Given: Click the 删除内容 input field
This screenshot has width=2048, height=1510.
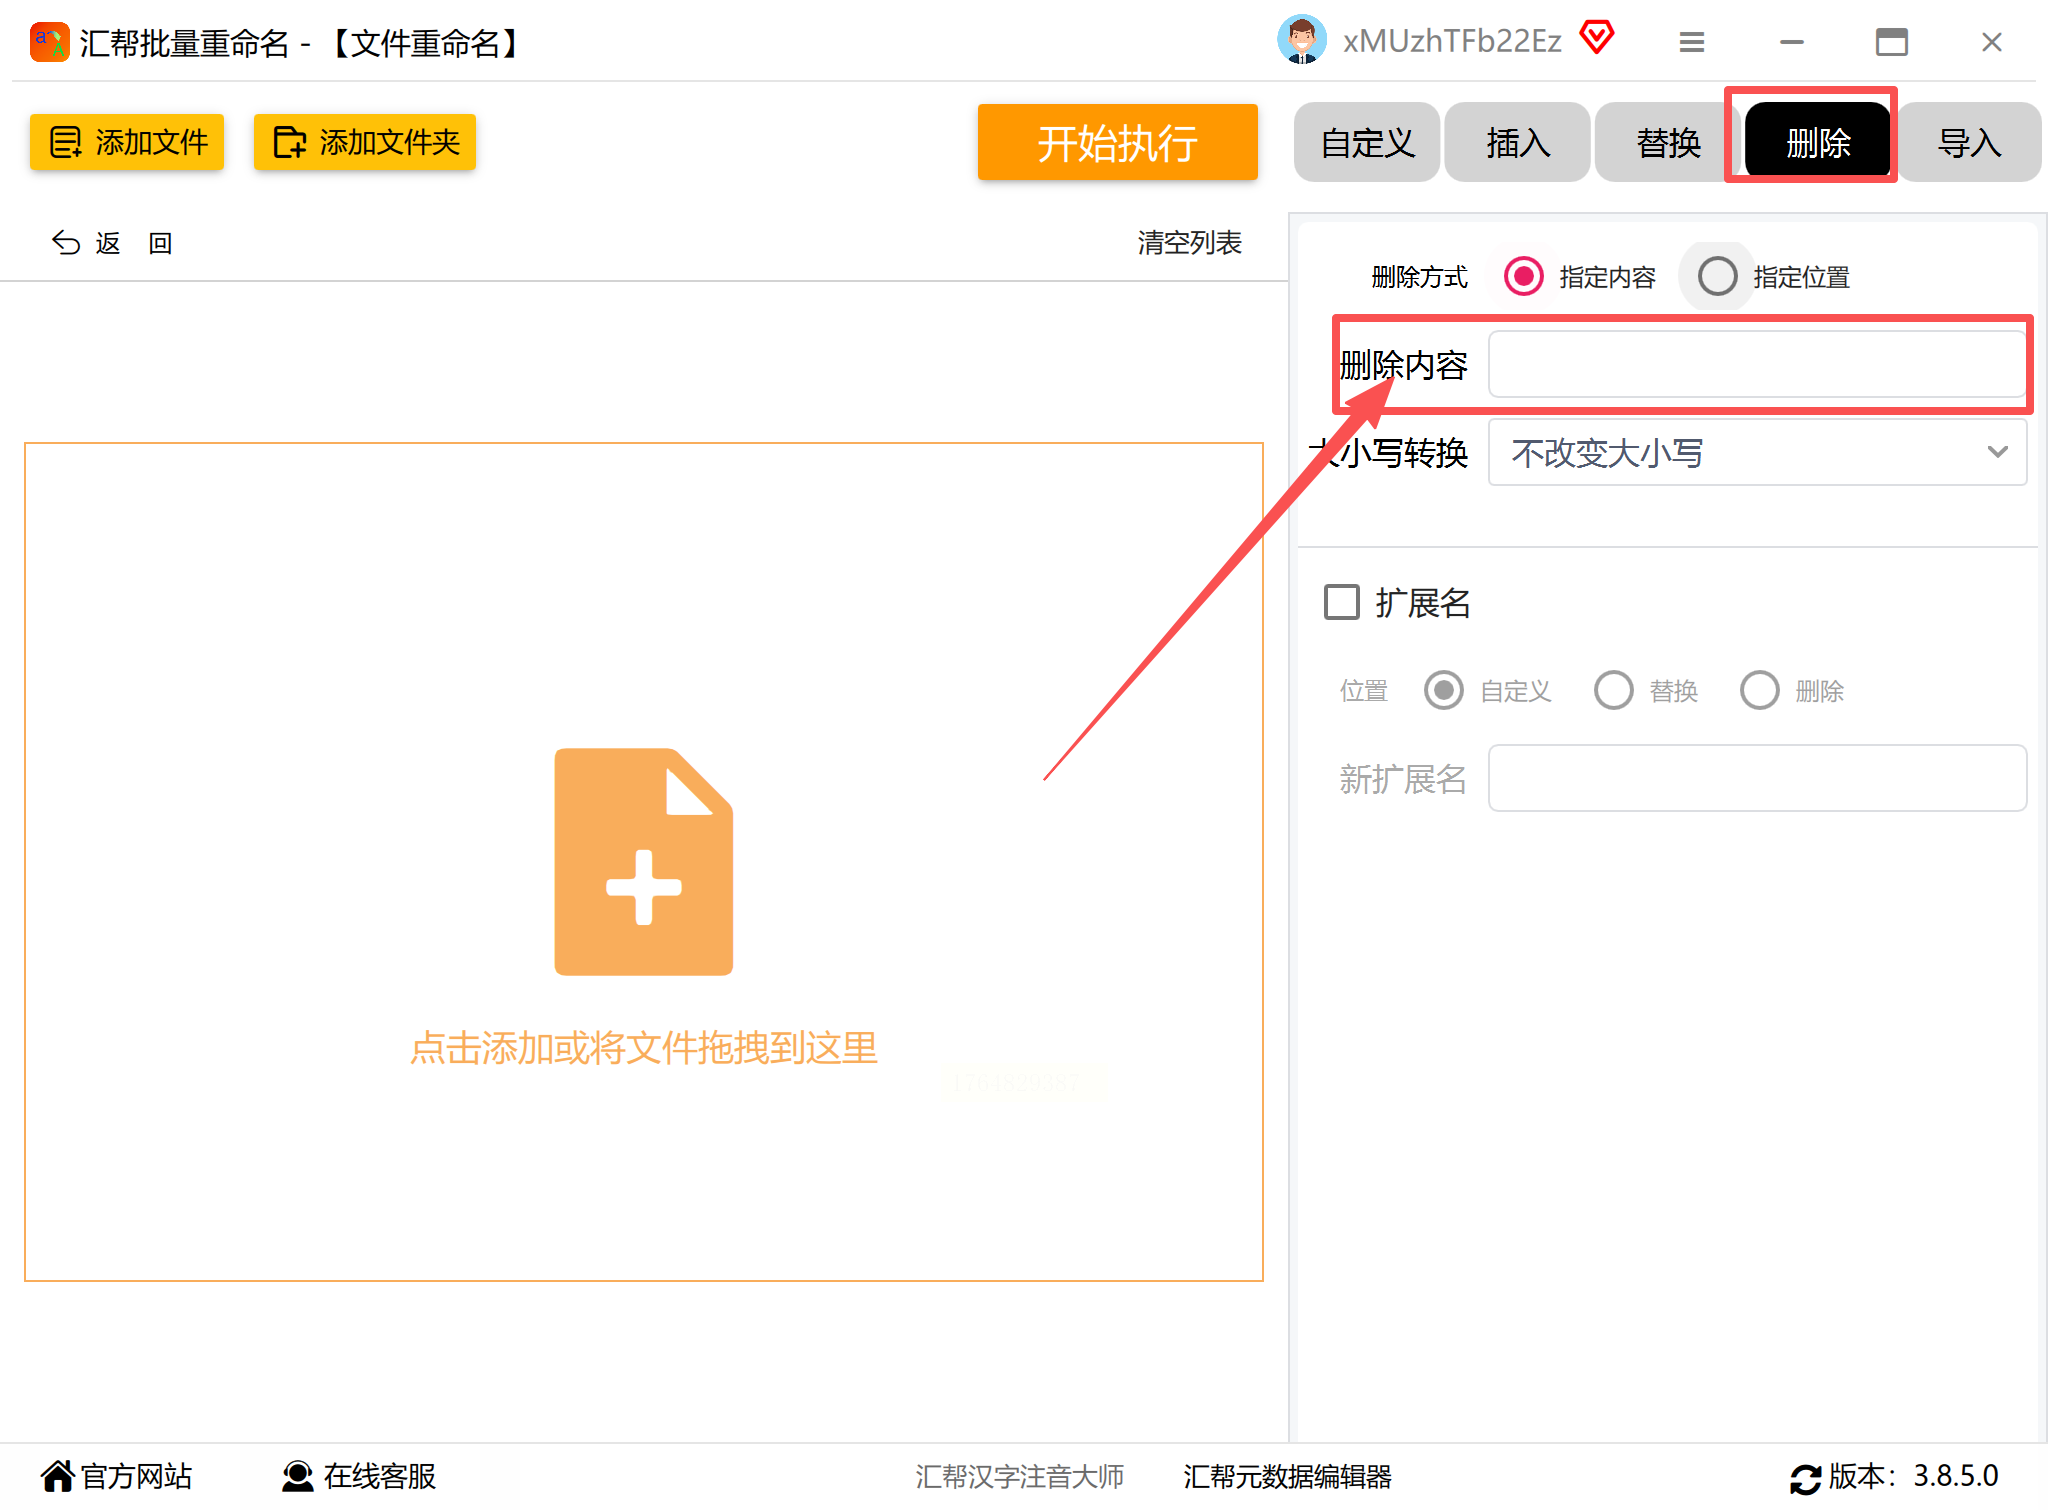Looking at the screenshot, I should pyautogui.click(x=1755, y=365).
